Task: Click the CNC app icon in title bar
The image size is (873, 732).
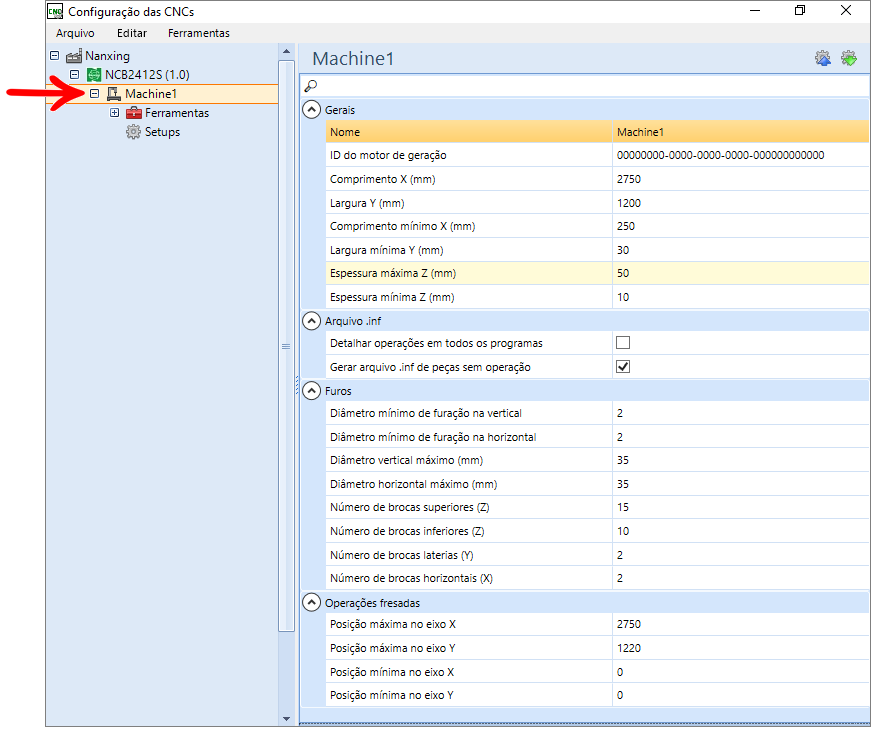Action: pyautogui.click(x=55, y=11)
